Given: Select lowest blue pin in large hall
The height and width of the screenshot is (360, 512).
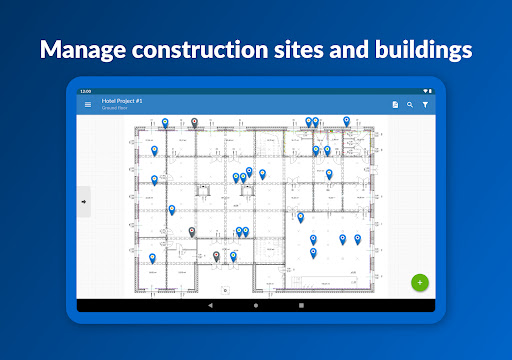Looking at the screenshot, I should click(313, 253).
